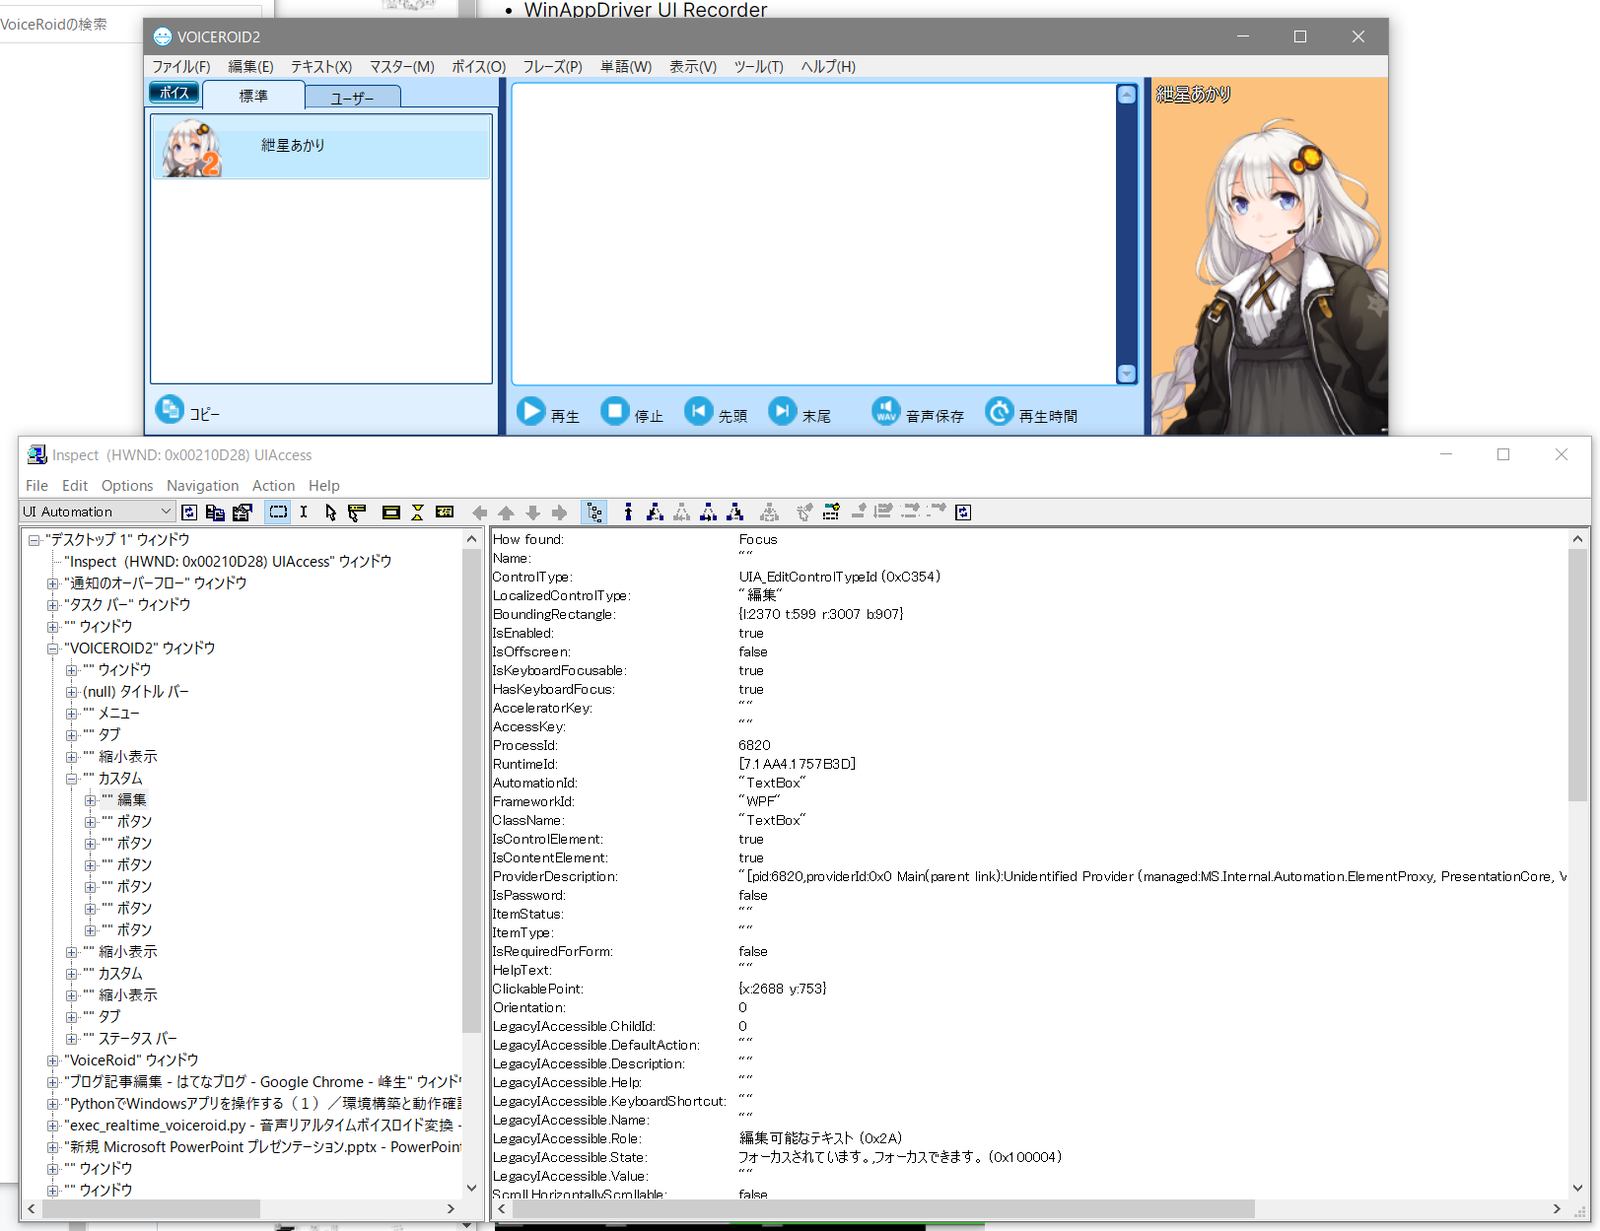1600x1231 pixels.
Task: Expand the "メニュー" tree node
Action: point(71,713)
